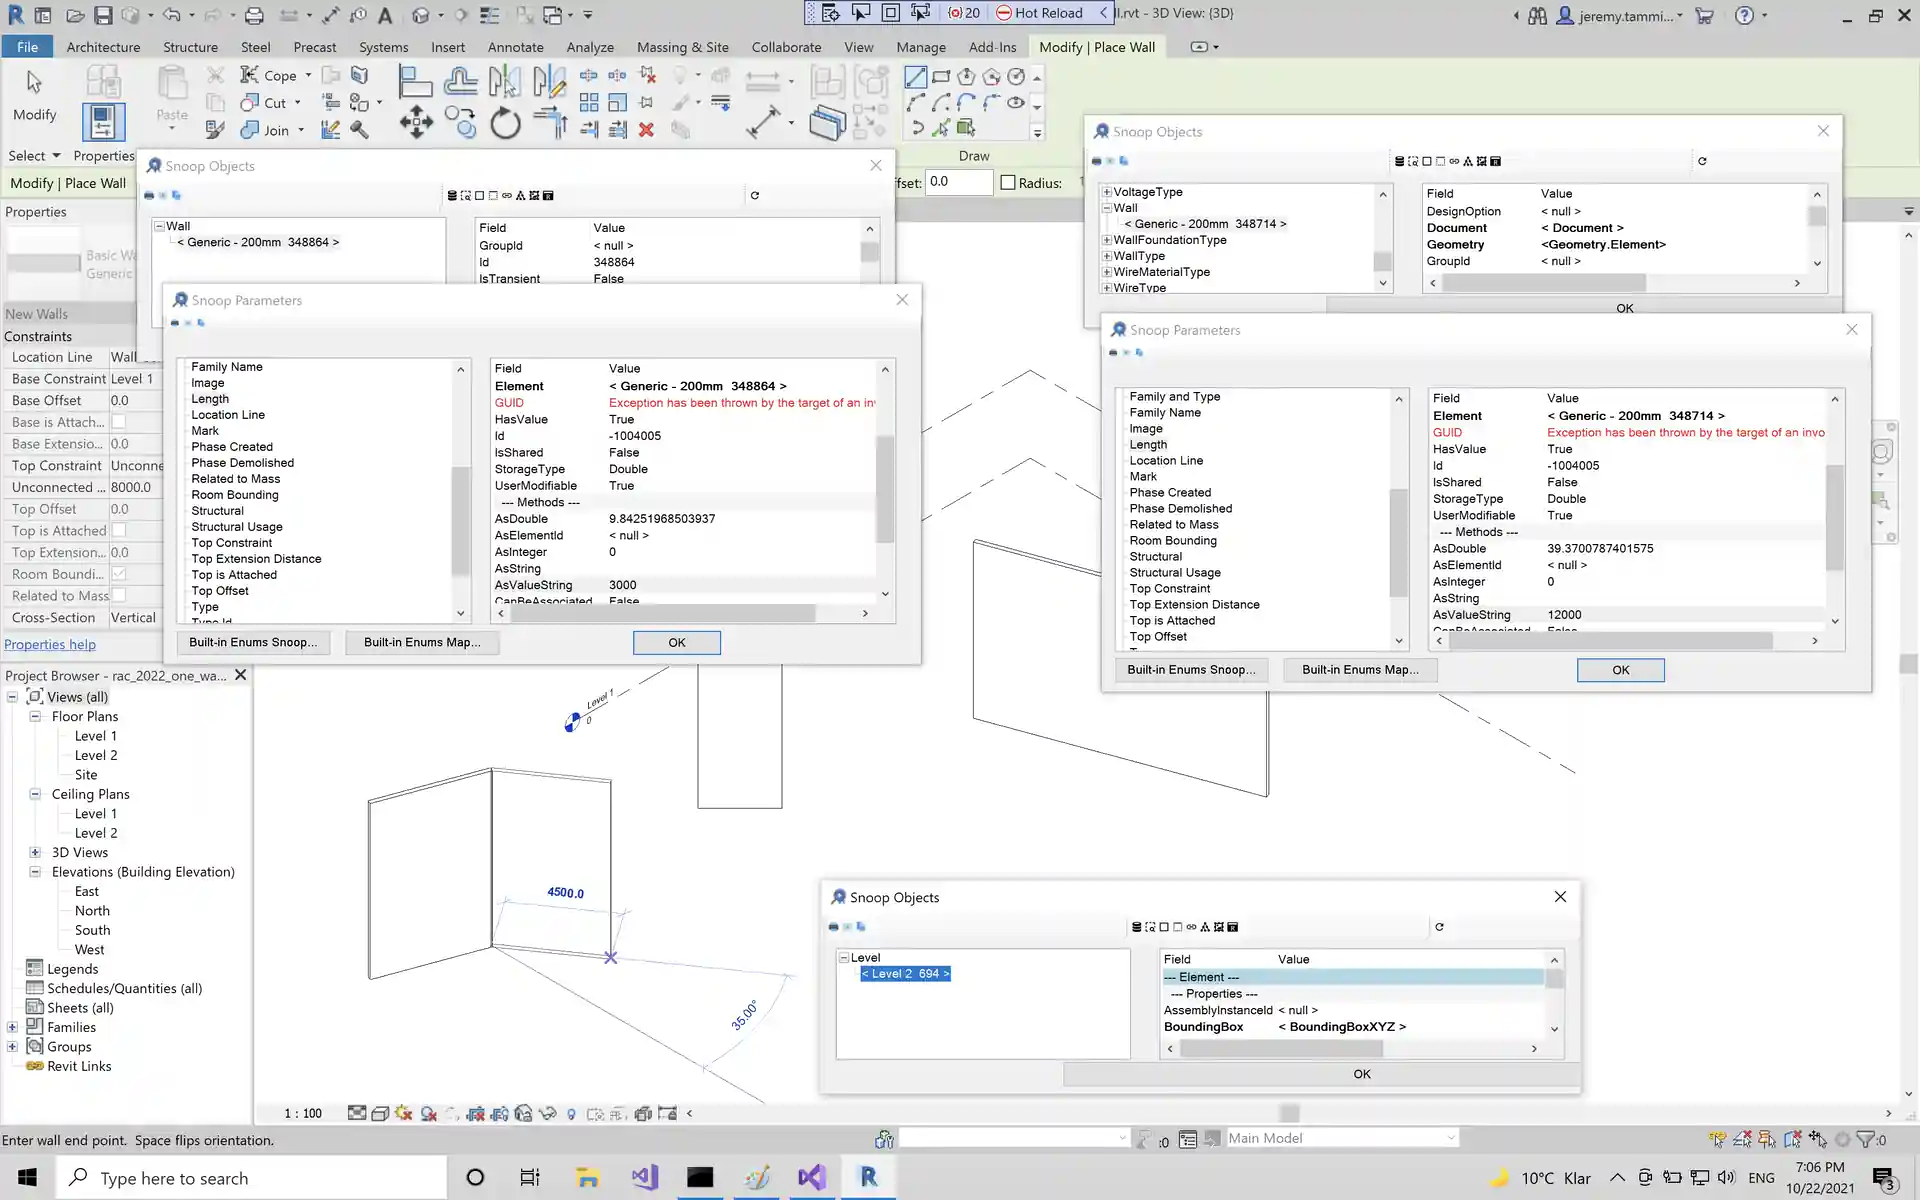Select the Move tool in ribbon
The width and height of the screenshot is (1920, 1200).
click(x=416, y=124)
